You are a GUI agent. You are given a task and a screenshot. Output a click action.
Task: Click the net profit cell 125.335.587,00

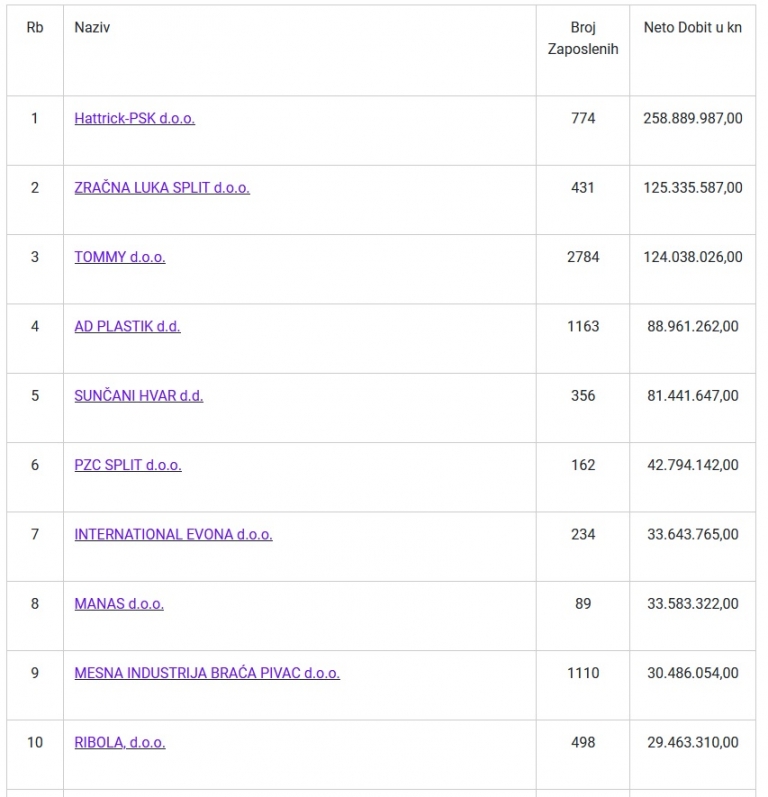point(693,188)
